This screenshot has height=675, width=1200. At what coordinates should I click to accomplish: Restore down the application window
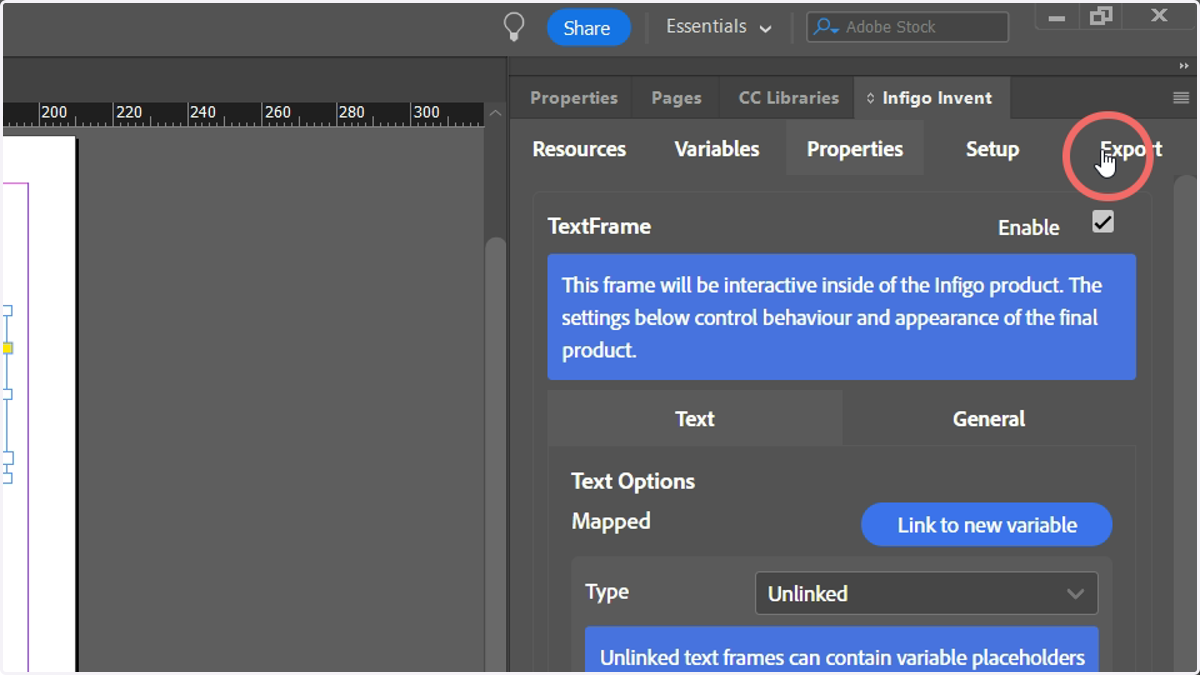tap(1101, 16)
